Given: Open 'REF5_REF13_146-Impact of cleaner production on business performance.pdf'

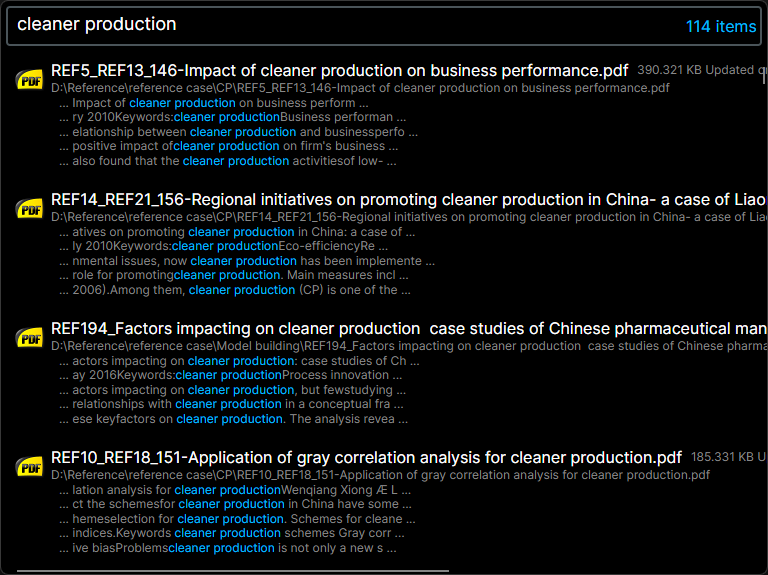Looking at the screenshot, I should [x=339, y=71].
